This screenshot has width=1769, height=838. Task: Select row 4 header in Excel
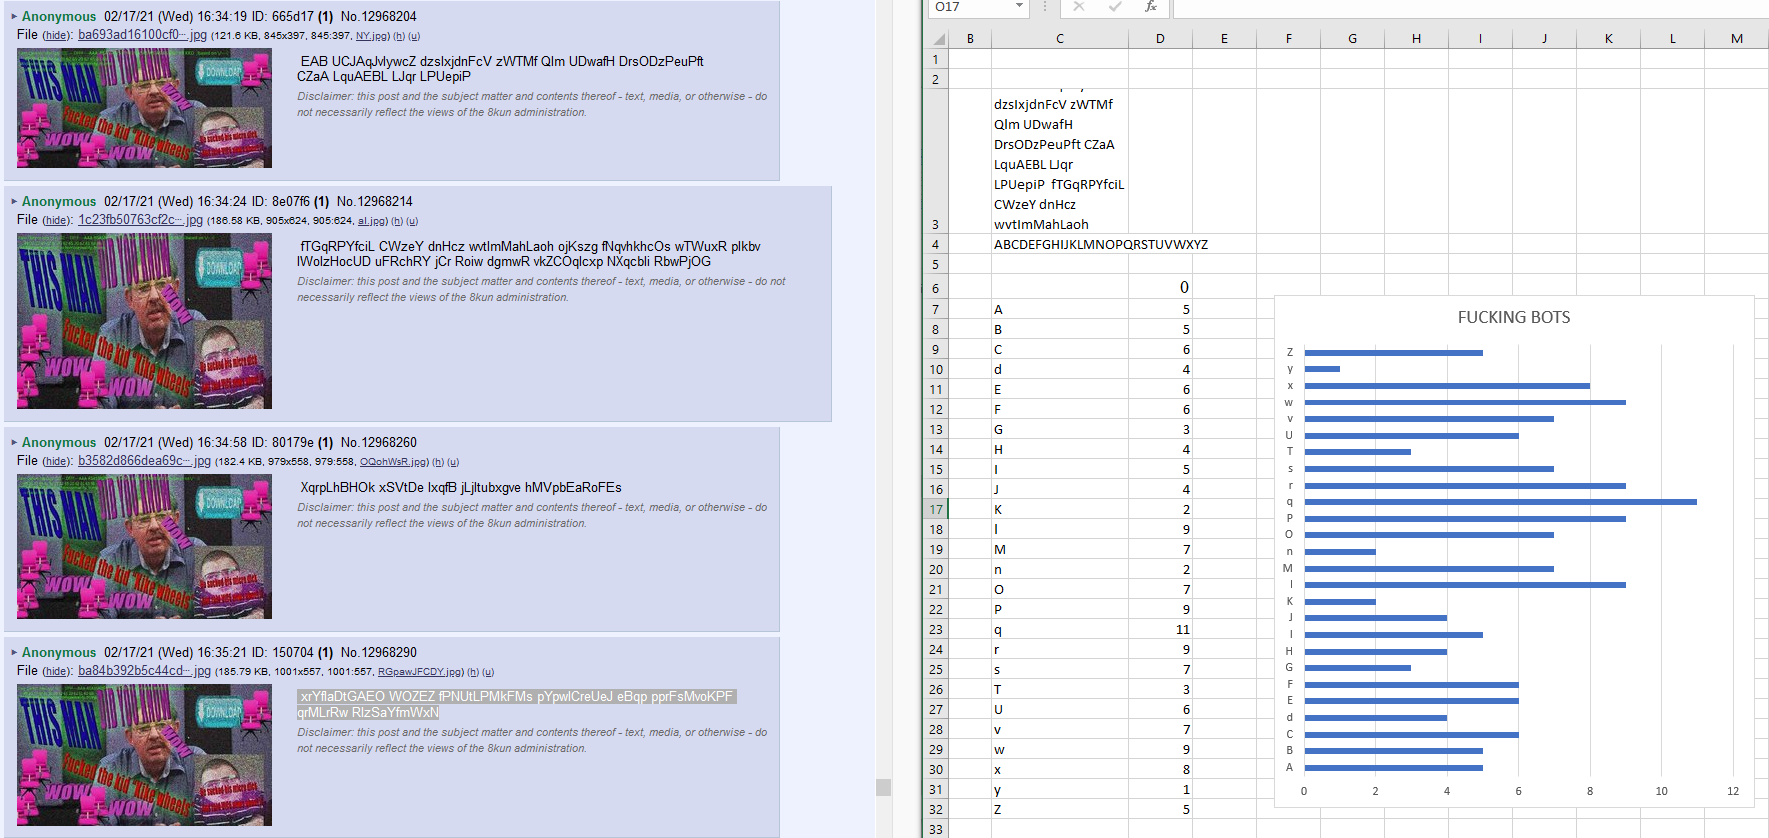[936, 245]
